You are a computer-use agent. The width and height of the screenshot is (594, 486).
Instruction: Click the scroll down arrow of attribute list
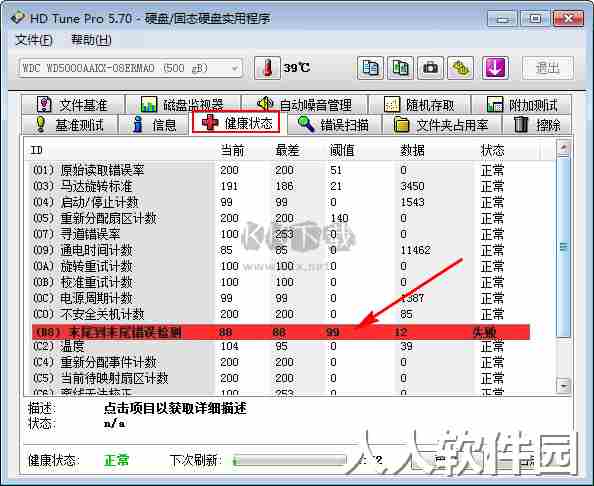tap(564, 386)
